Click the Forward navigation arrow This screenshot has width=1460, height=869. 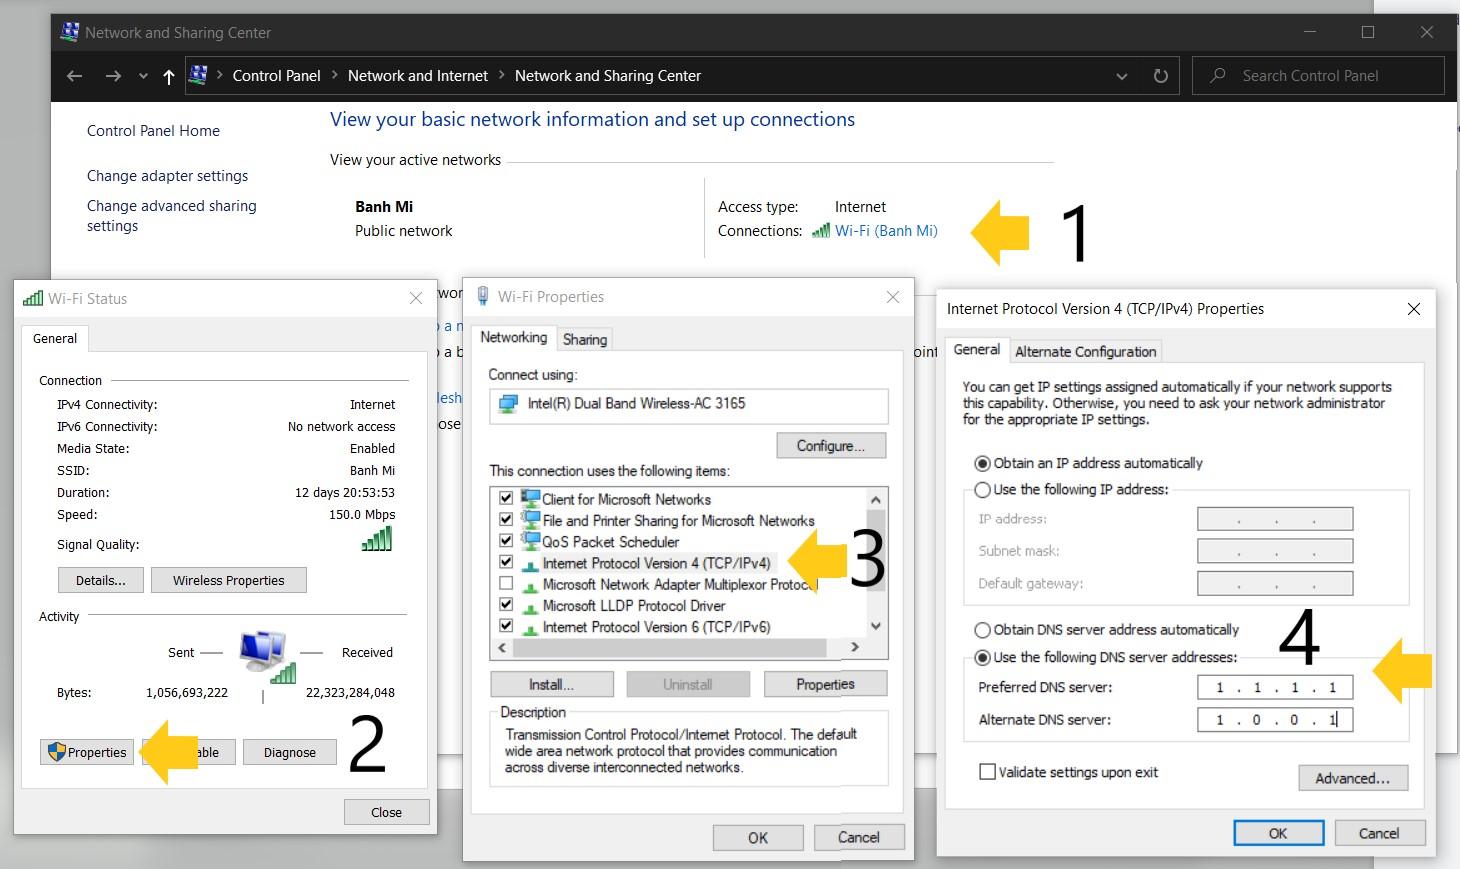pyautogui.click(x=113, y=76)
